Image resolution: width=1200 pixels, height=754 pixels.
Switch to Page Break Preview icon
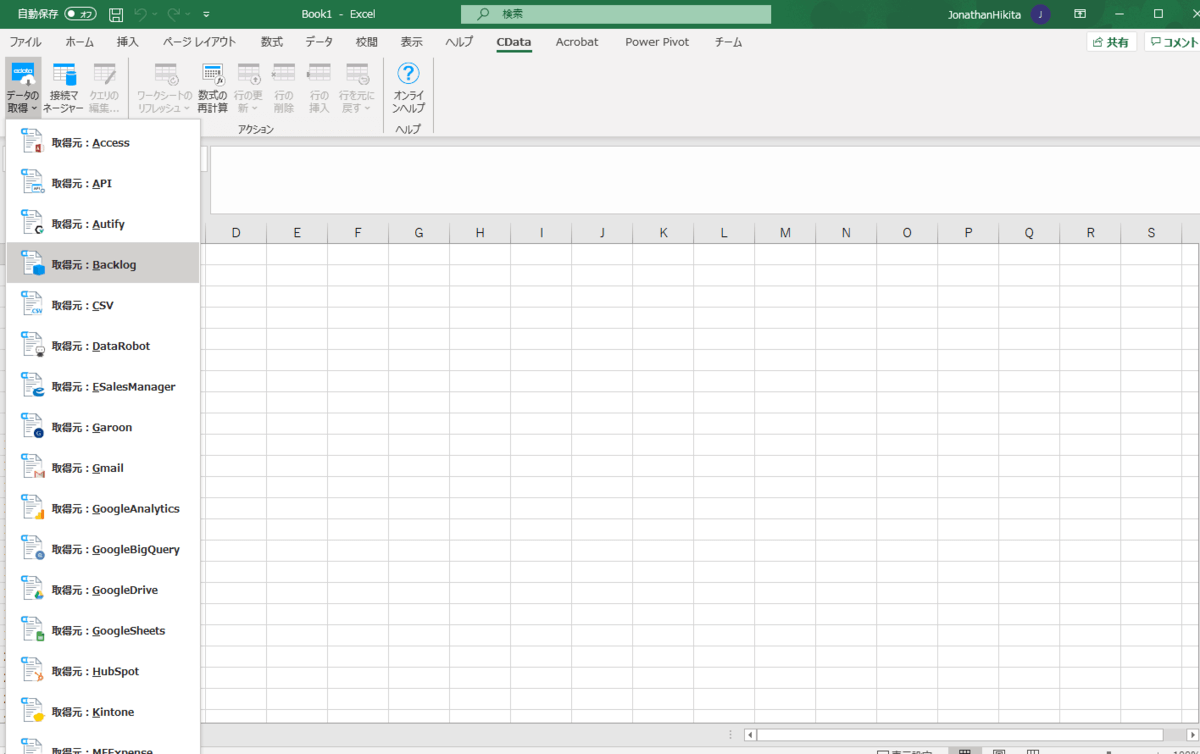coord(1034,751)
